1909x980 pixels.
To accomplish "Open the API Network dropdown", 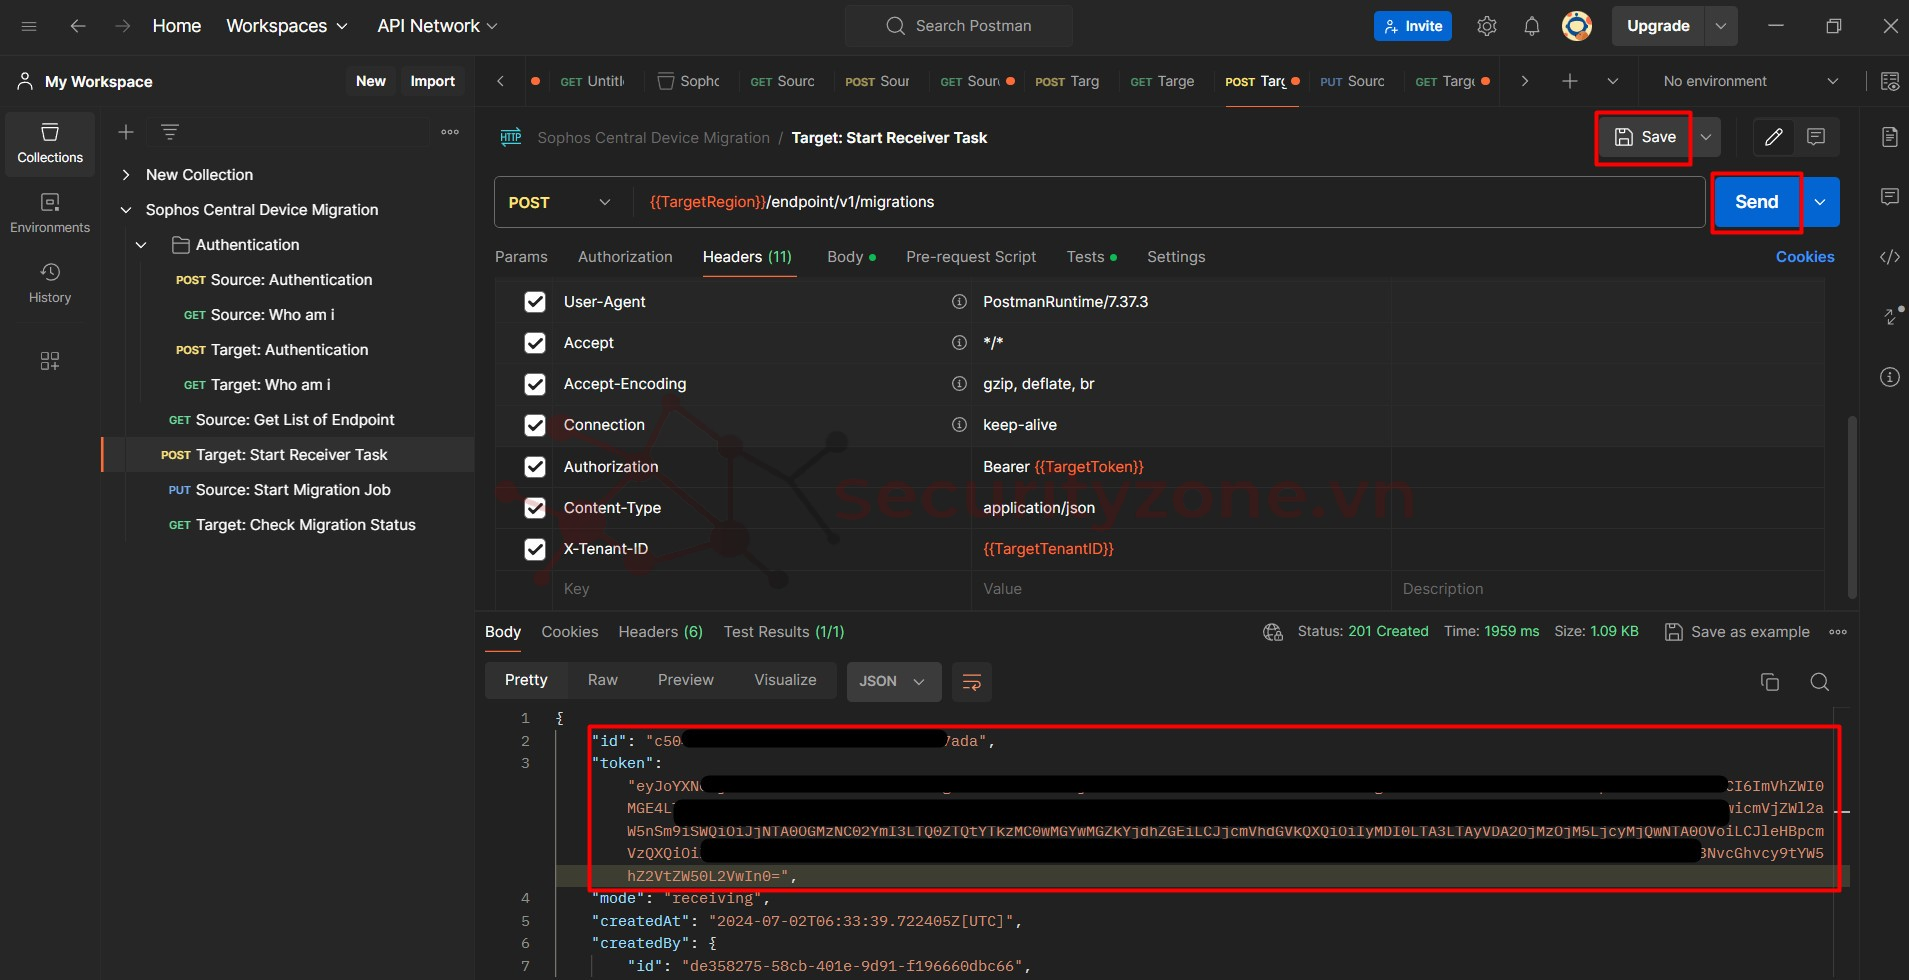I will pos(437,26).
